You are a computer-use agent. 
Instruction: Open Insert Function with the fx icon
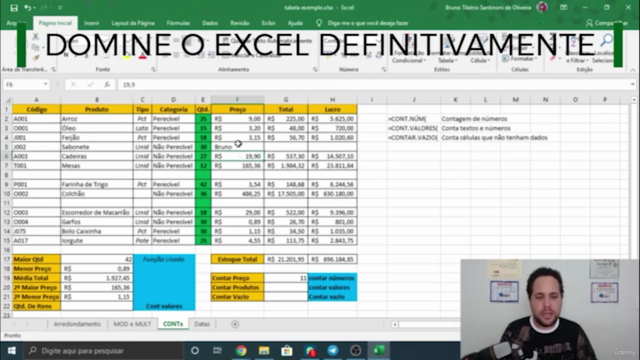point(107,84)
